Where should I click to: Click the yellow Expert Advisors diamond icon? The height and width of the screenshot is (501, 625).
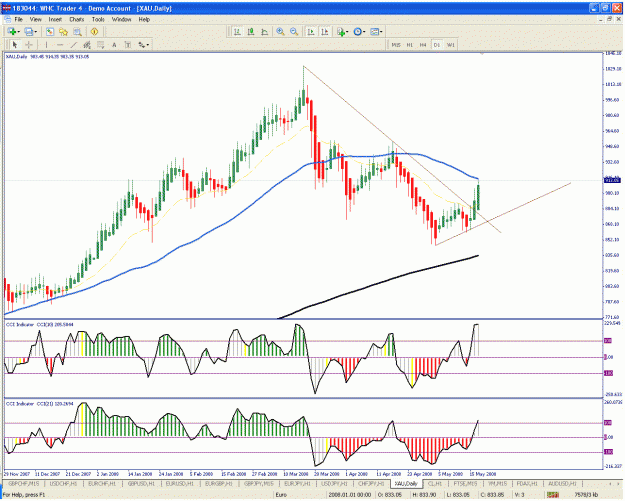point(94,31)
